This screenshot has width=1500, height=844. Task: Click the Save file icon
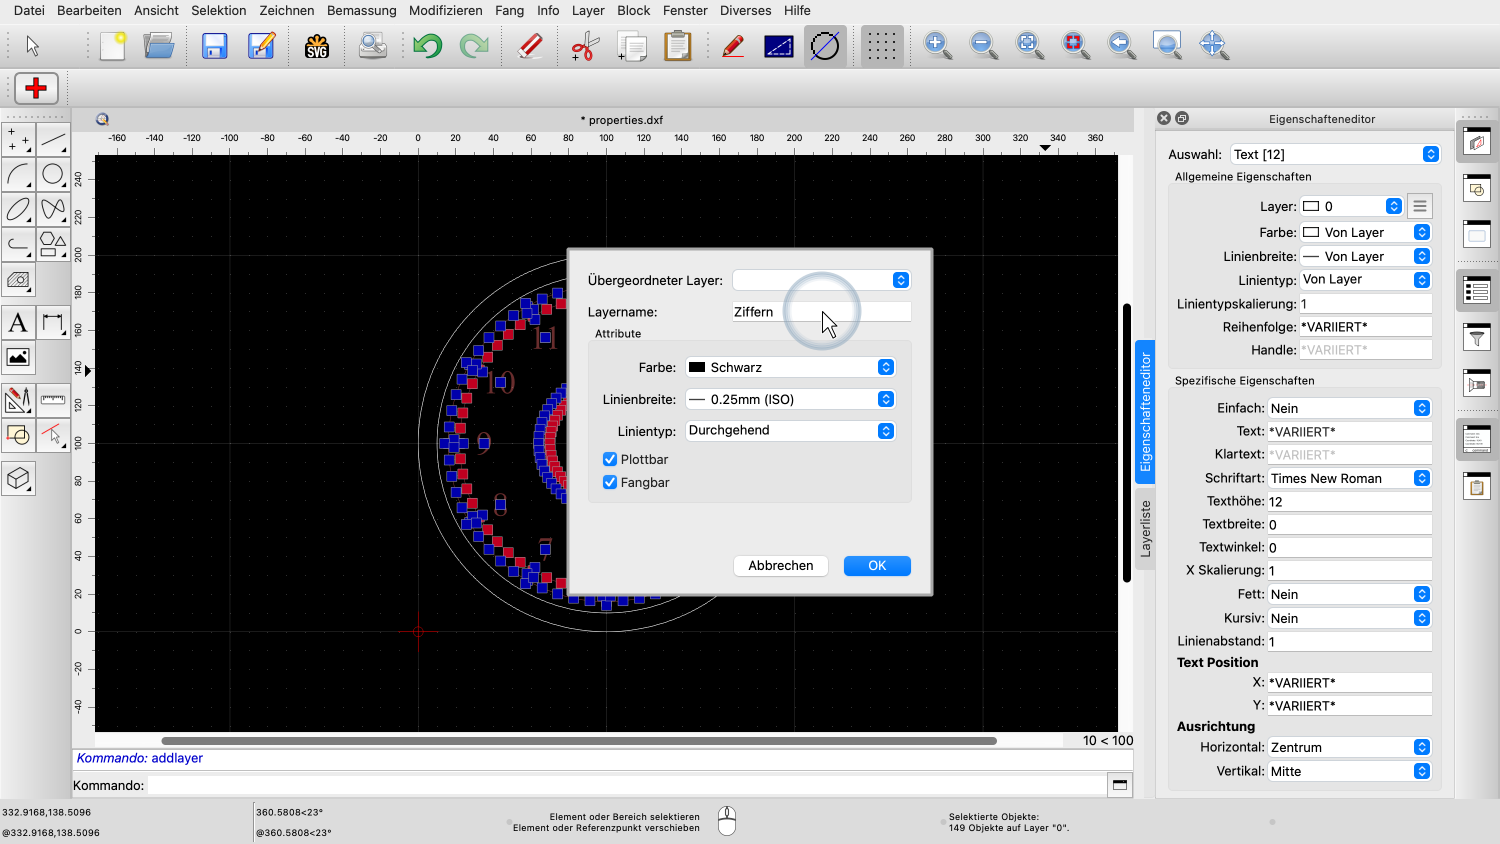(215, 46)
